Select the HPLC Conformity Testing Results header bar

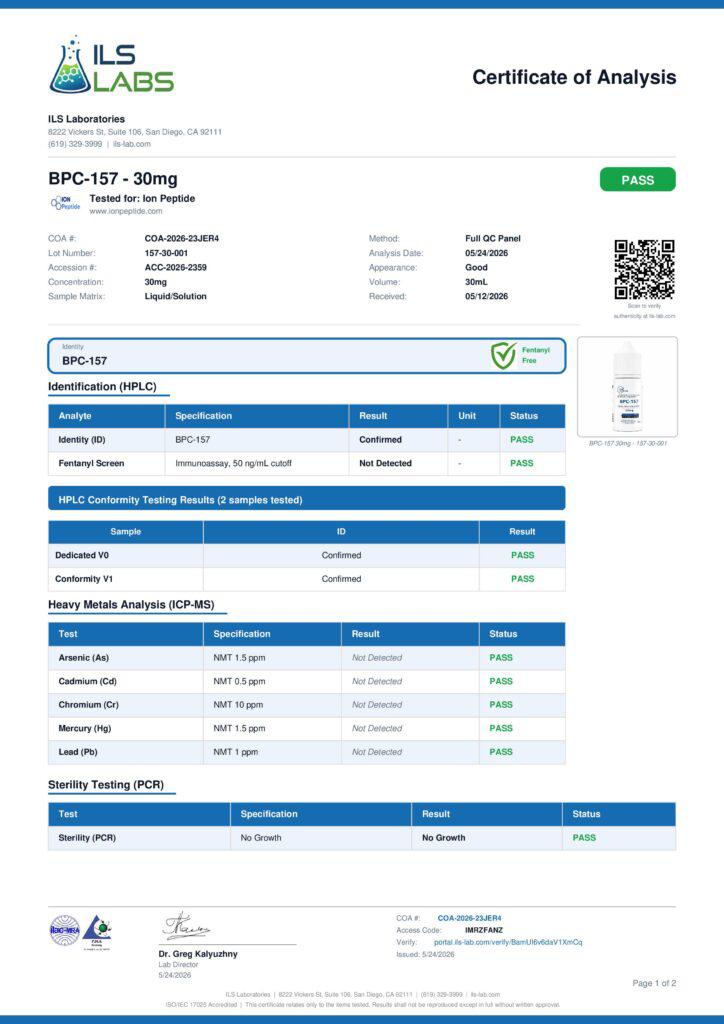click(307, 500)
